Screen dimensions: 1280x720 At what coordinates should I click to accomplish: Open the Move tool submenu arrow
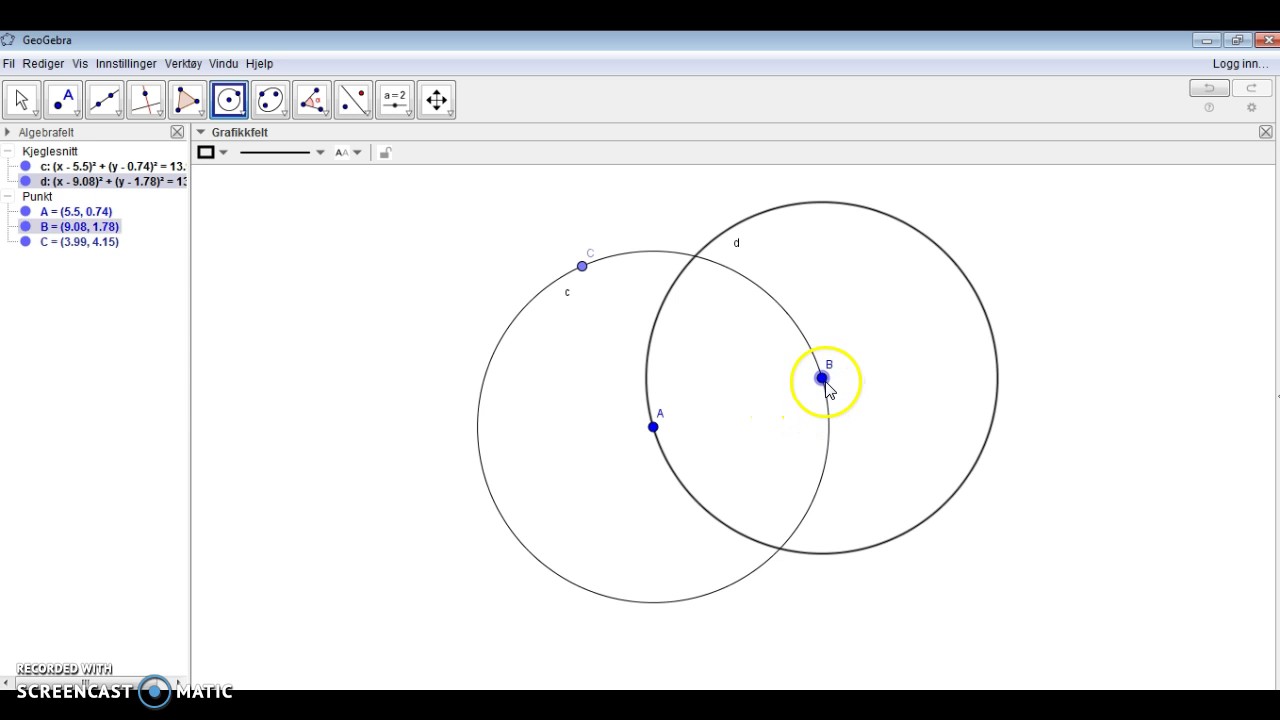(35, 114)
